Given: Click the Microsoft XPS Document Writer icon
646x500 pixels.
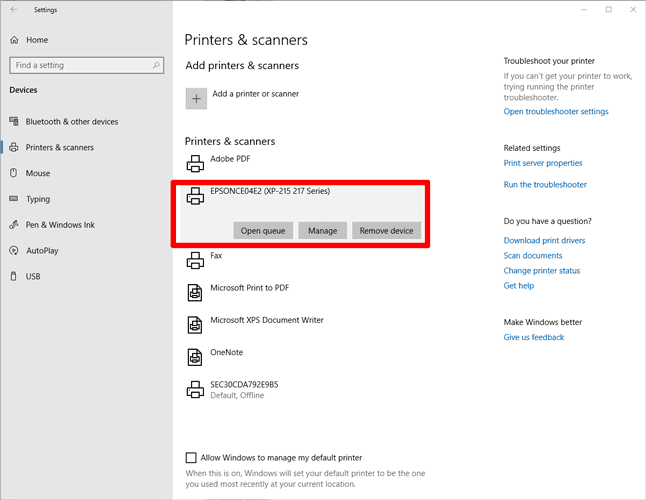Looking at the screenshot, I should pyautogui.click(x=195, y=325).
